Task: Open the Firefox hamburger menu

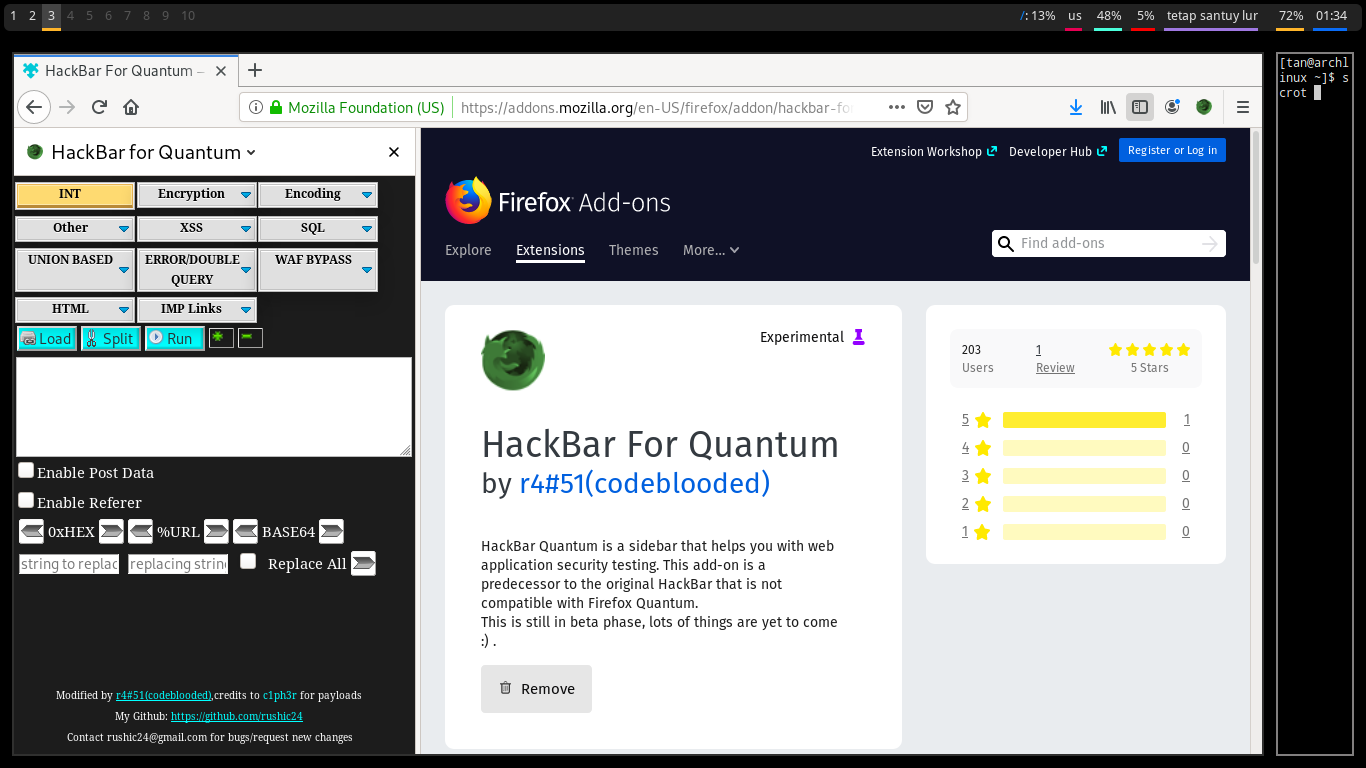Action: point(1243,107)
